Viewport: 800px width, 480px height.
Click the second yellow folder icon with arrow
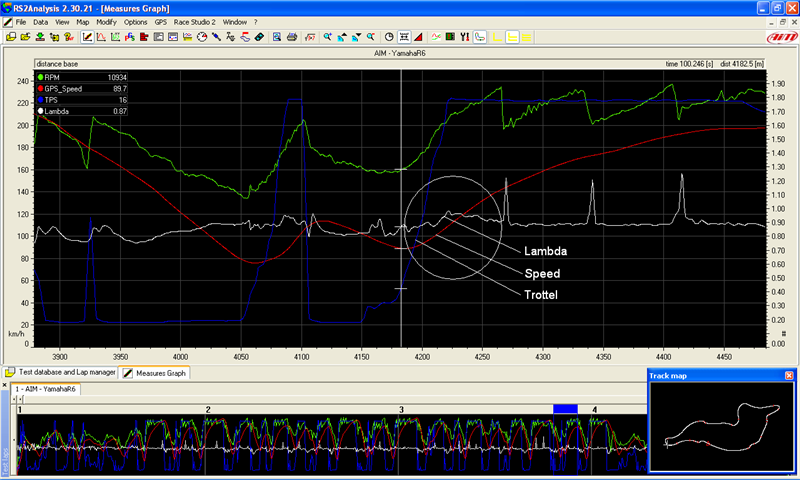pos(26,37)
